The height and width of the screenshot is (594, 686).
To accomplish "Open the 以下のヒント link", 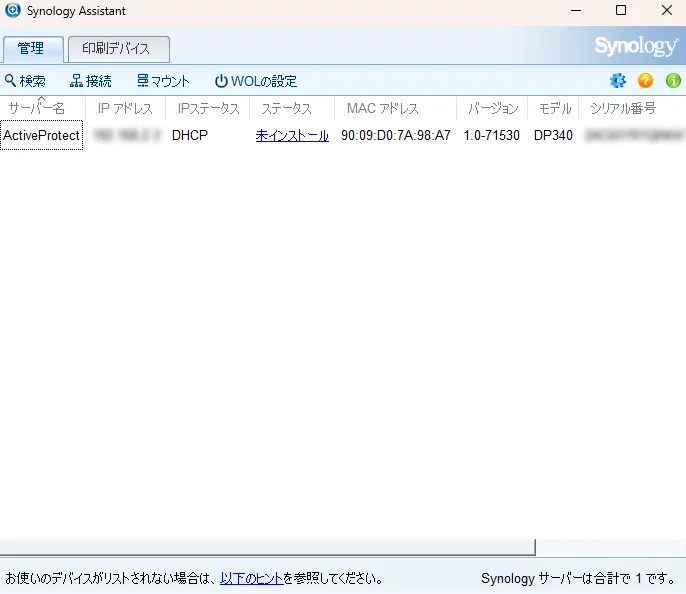I will (x=252, y=578).
